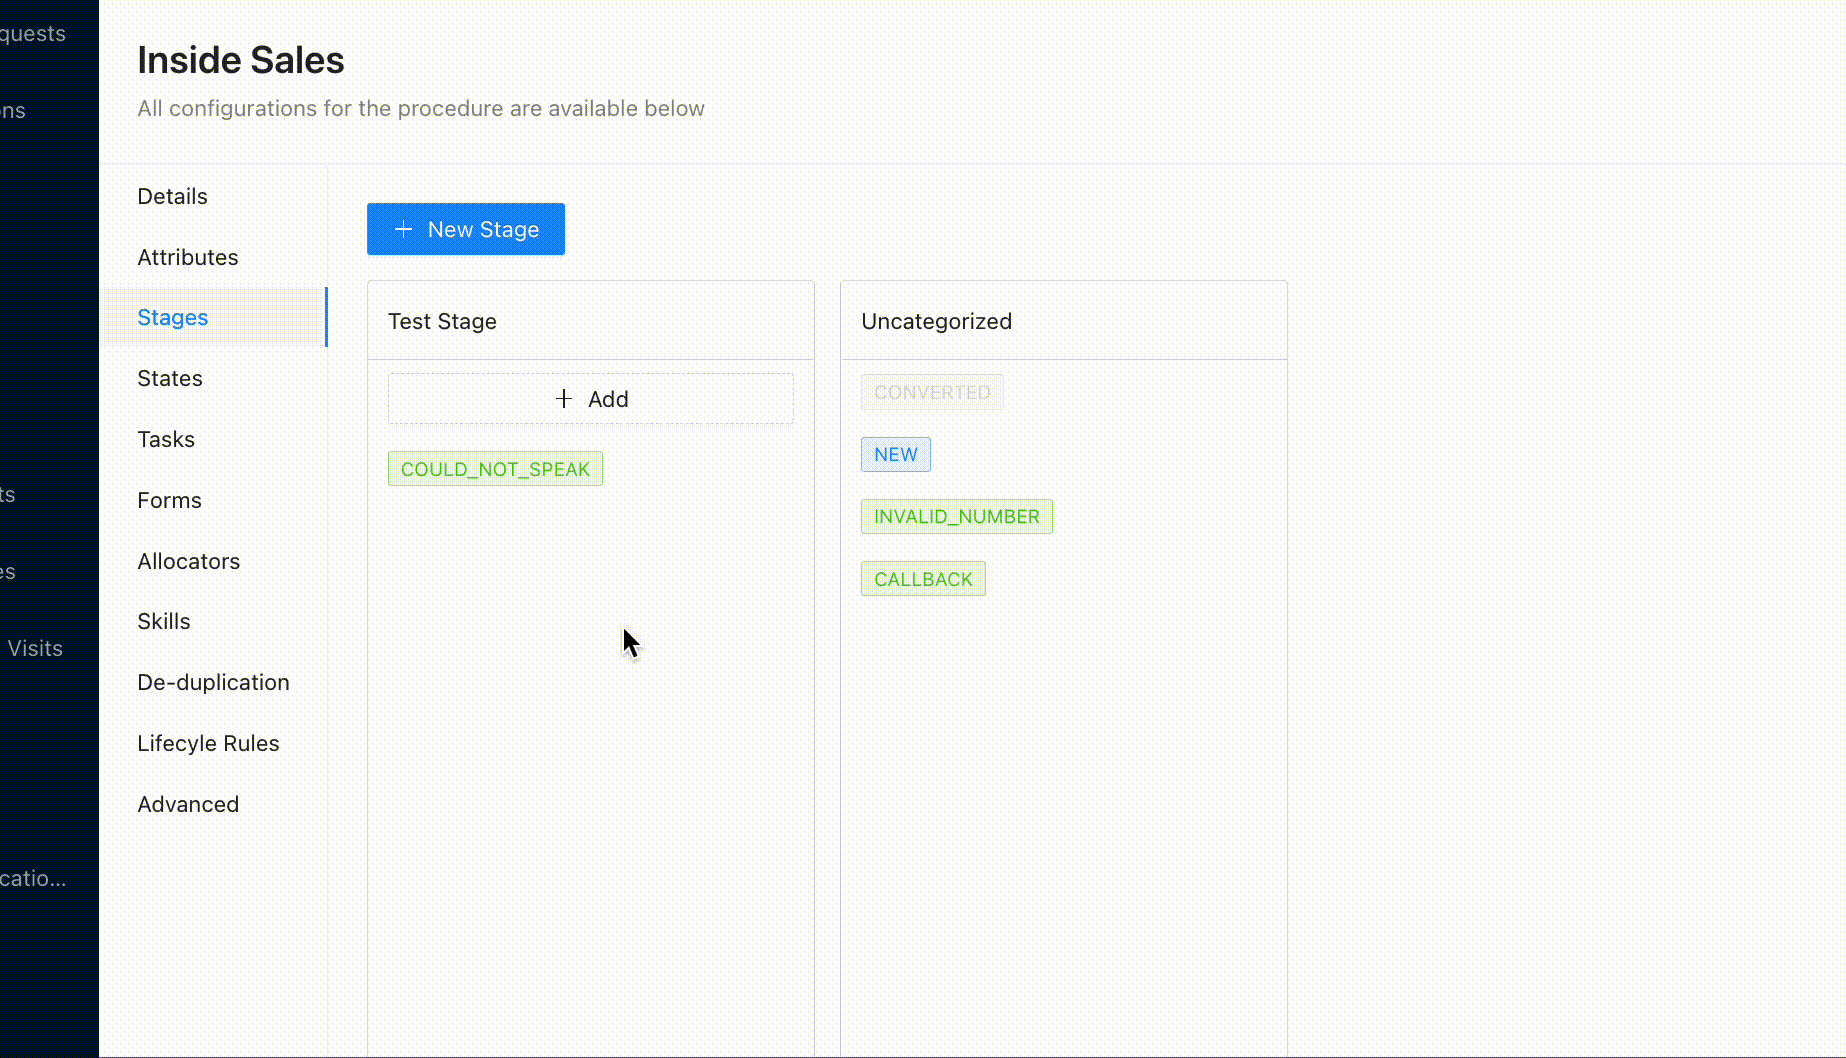View the Lifecyle Rules section
The image size is (1846, 1058).
click(208, 743)
